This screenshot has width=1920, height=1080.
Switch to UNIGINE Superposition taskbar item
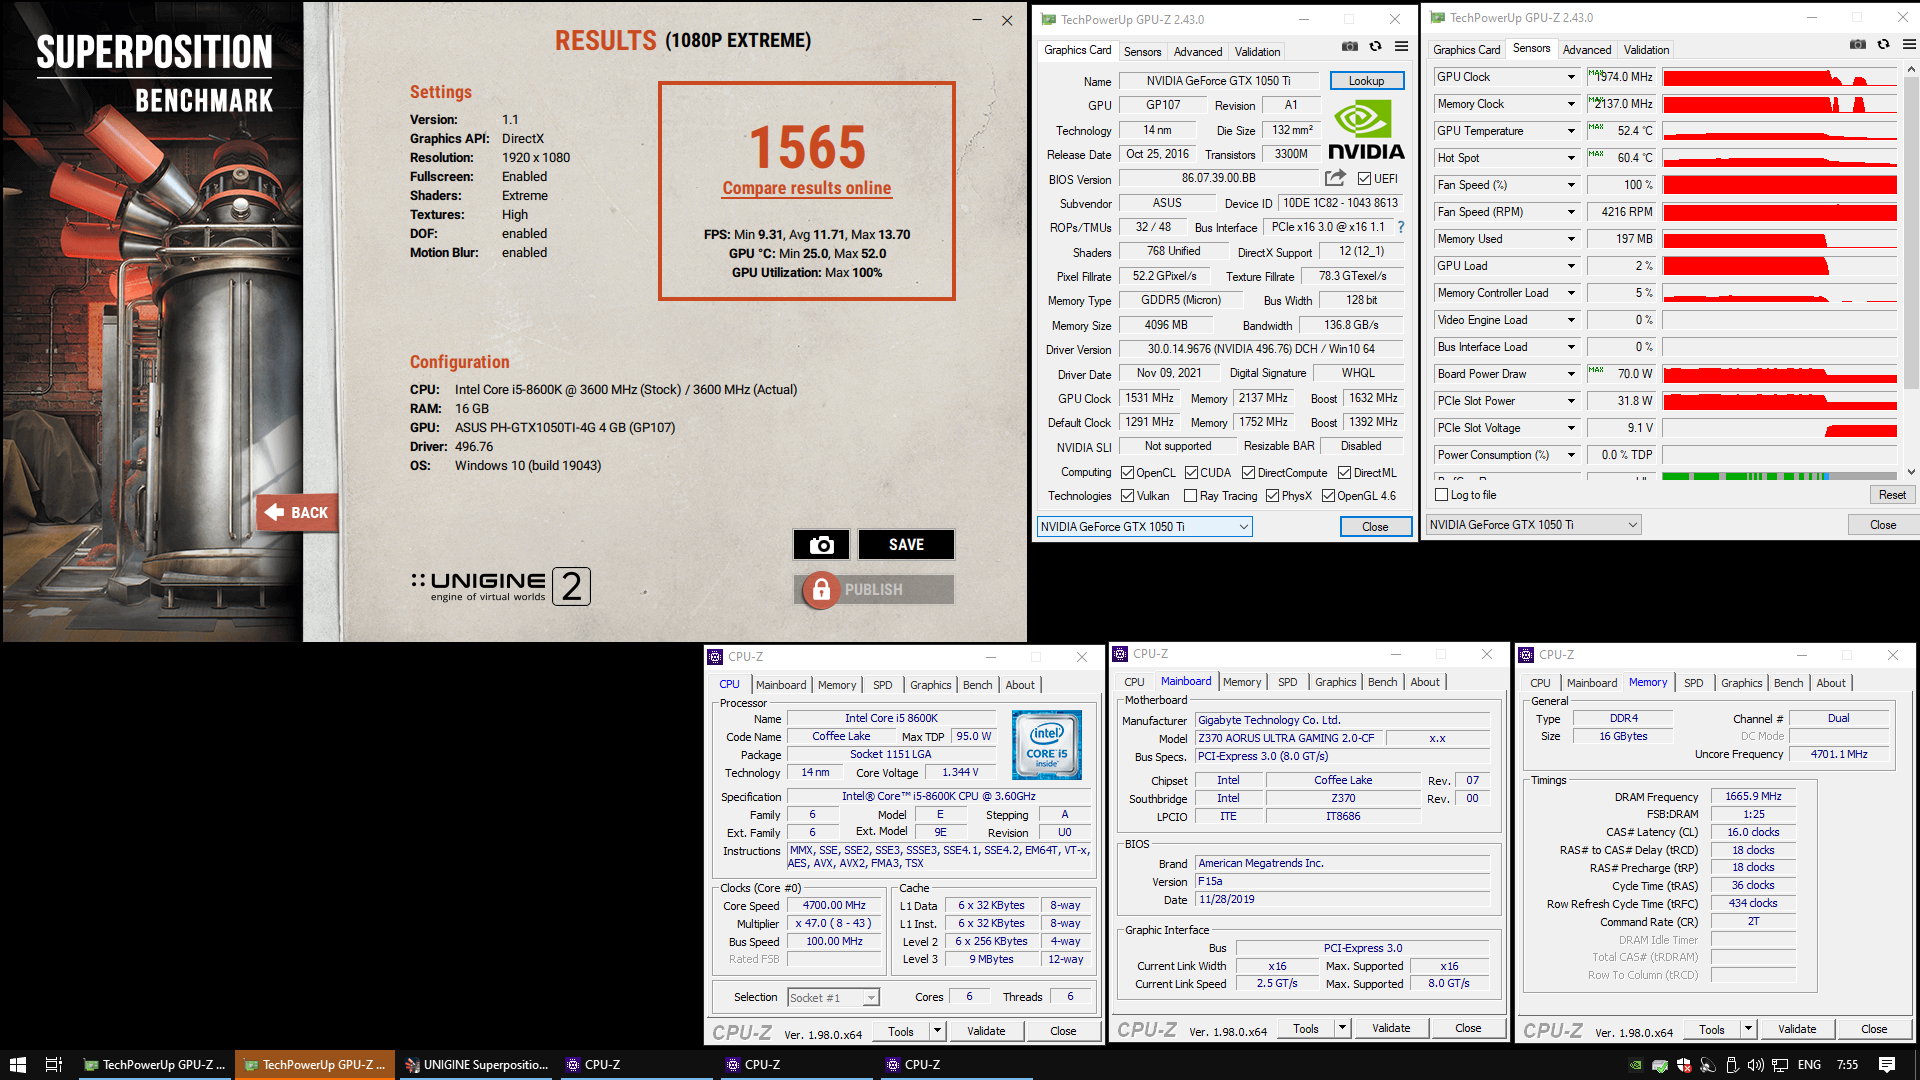[476, 1065]
